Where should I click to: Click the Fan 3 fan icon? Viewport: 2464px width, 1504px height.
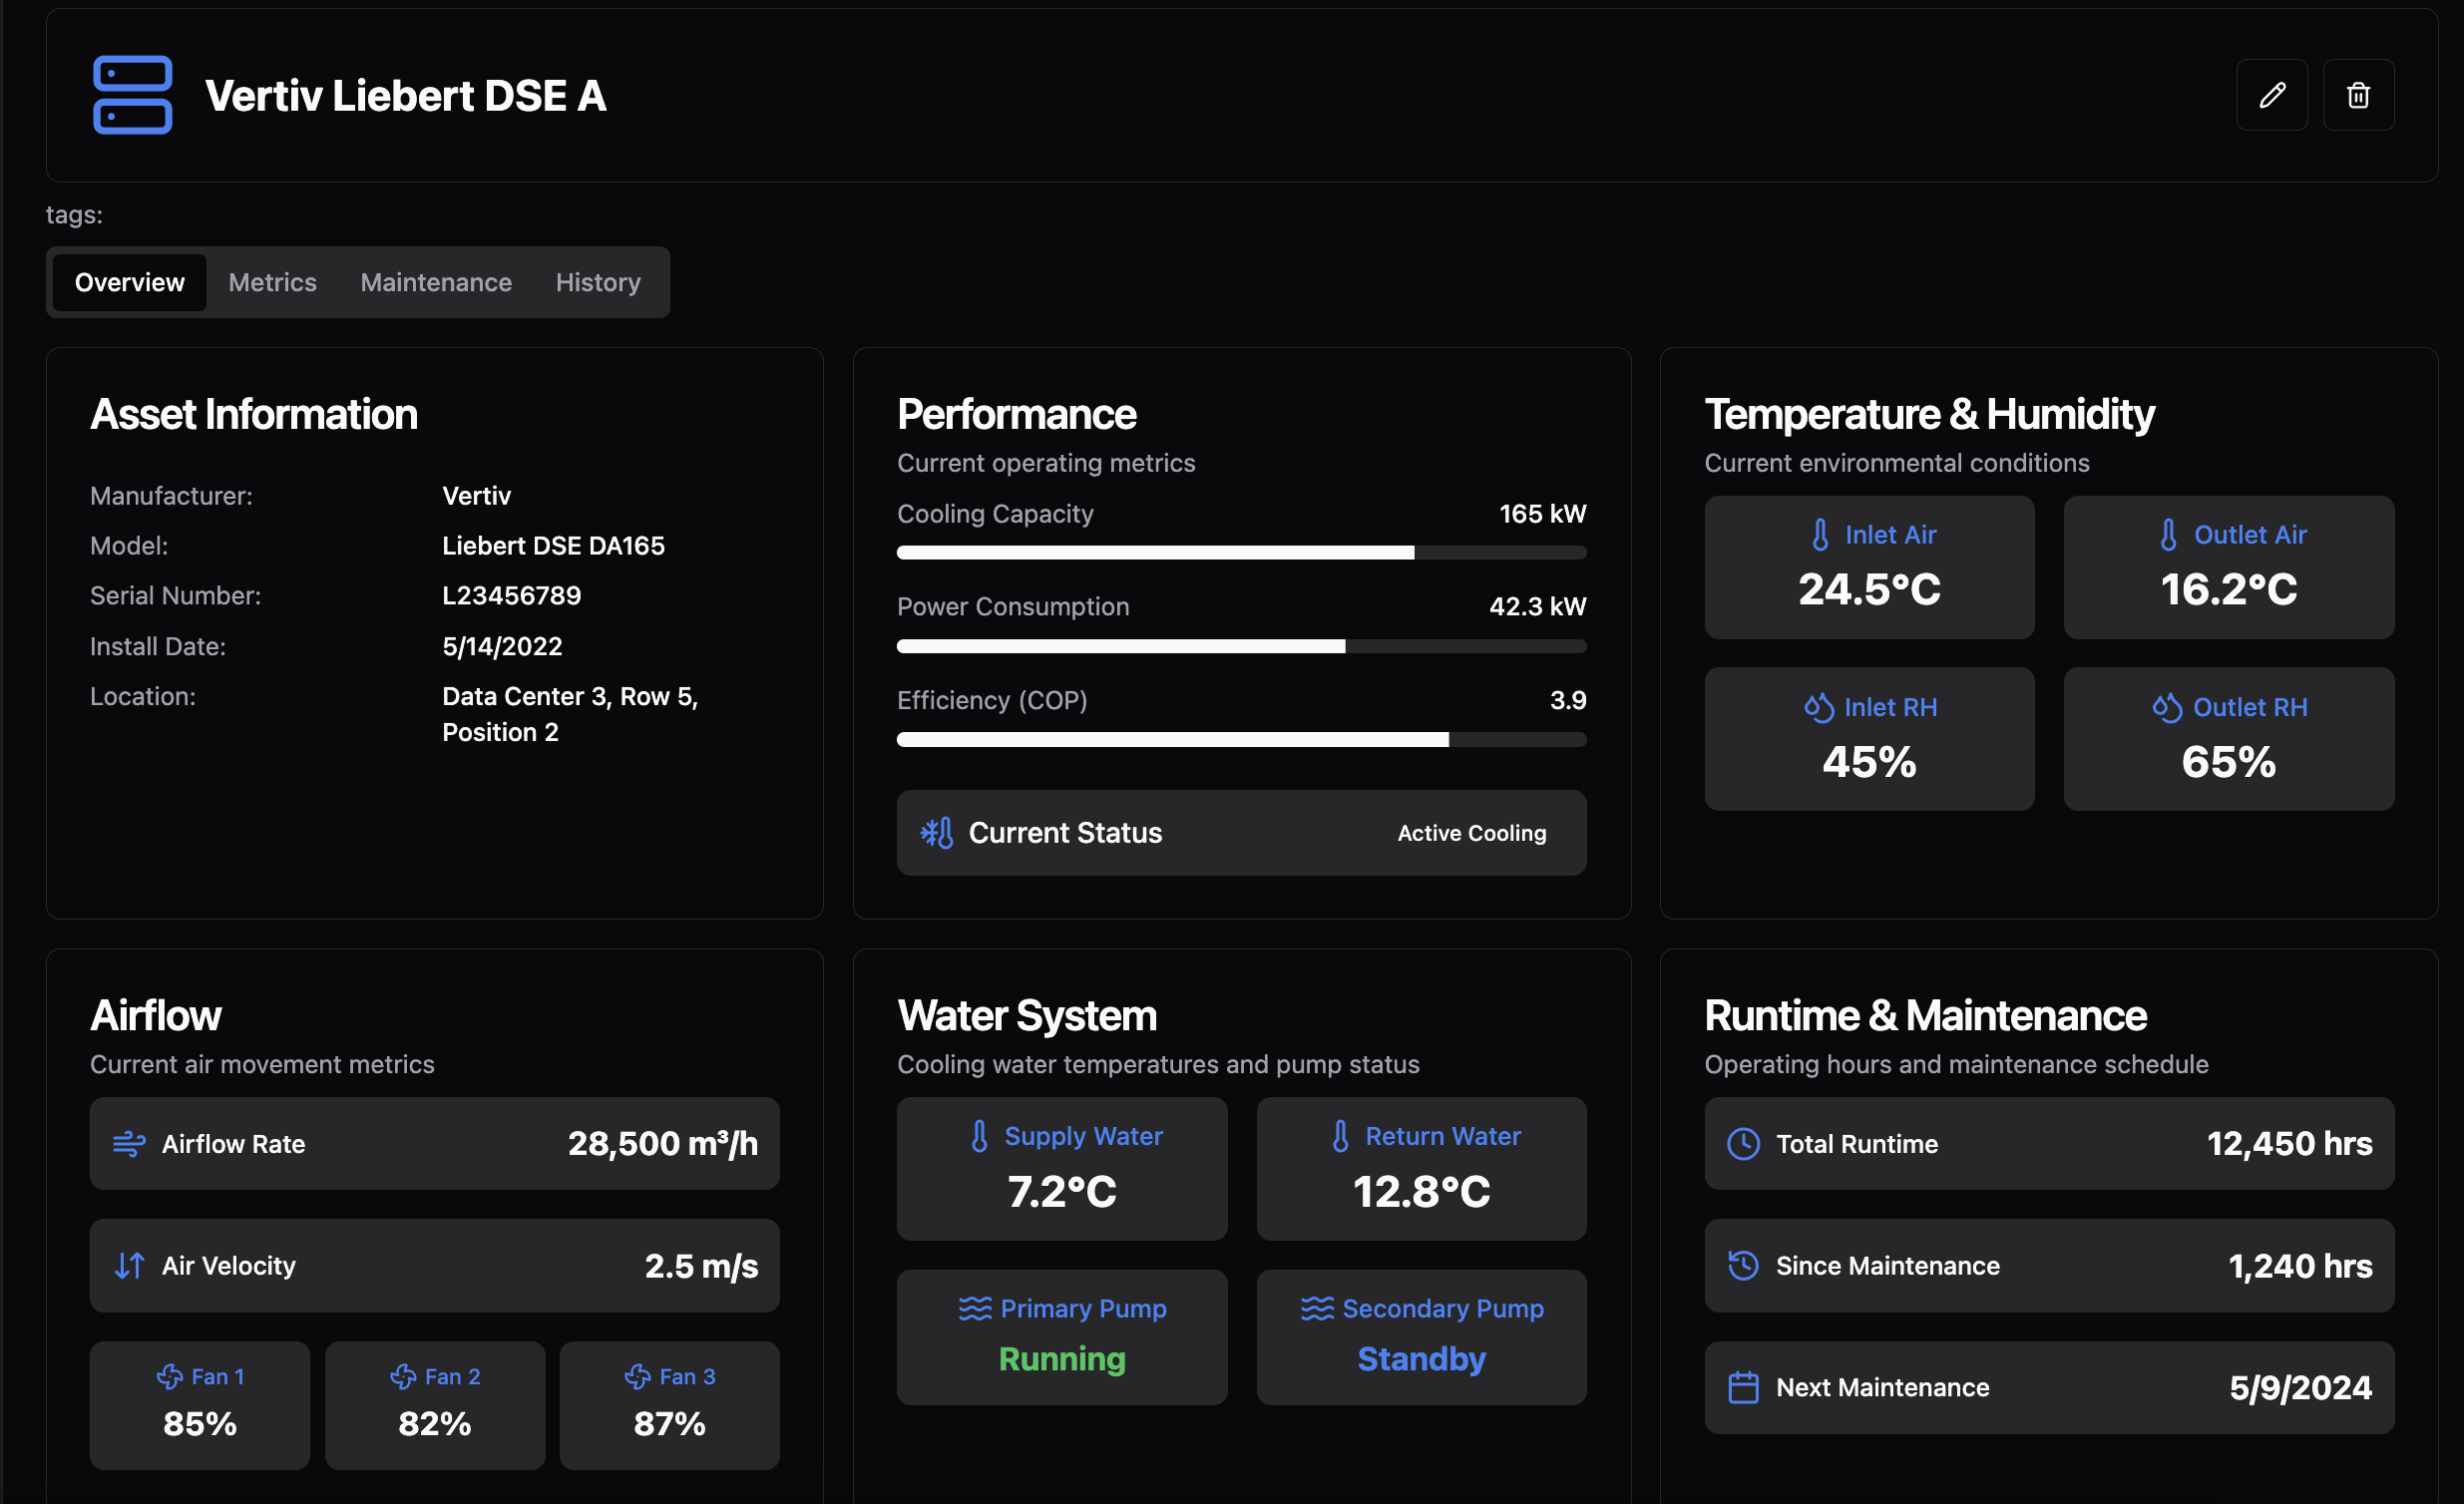[x=637, y=1377]
